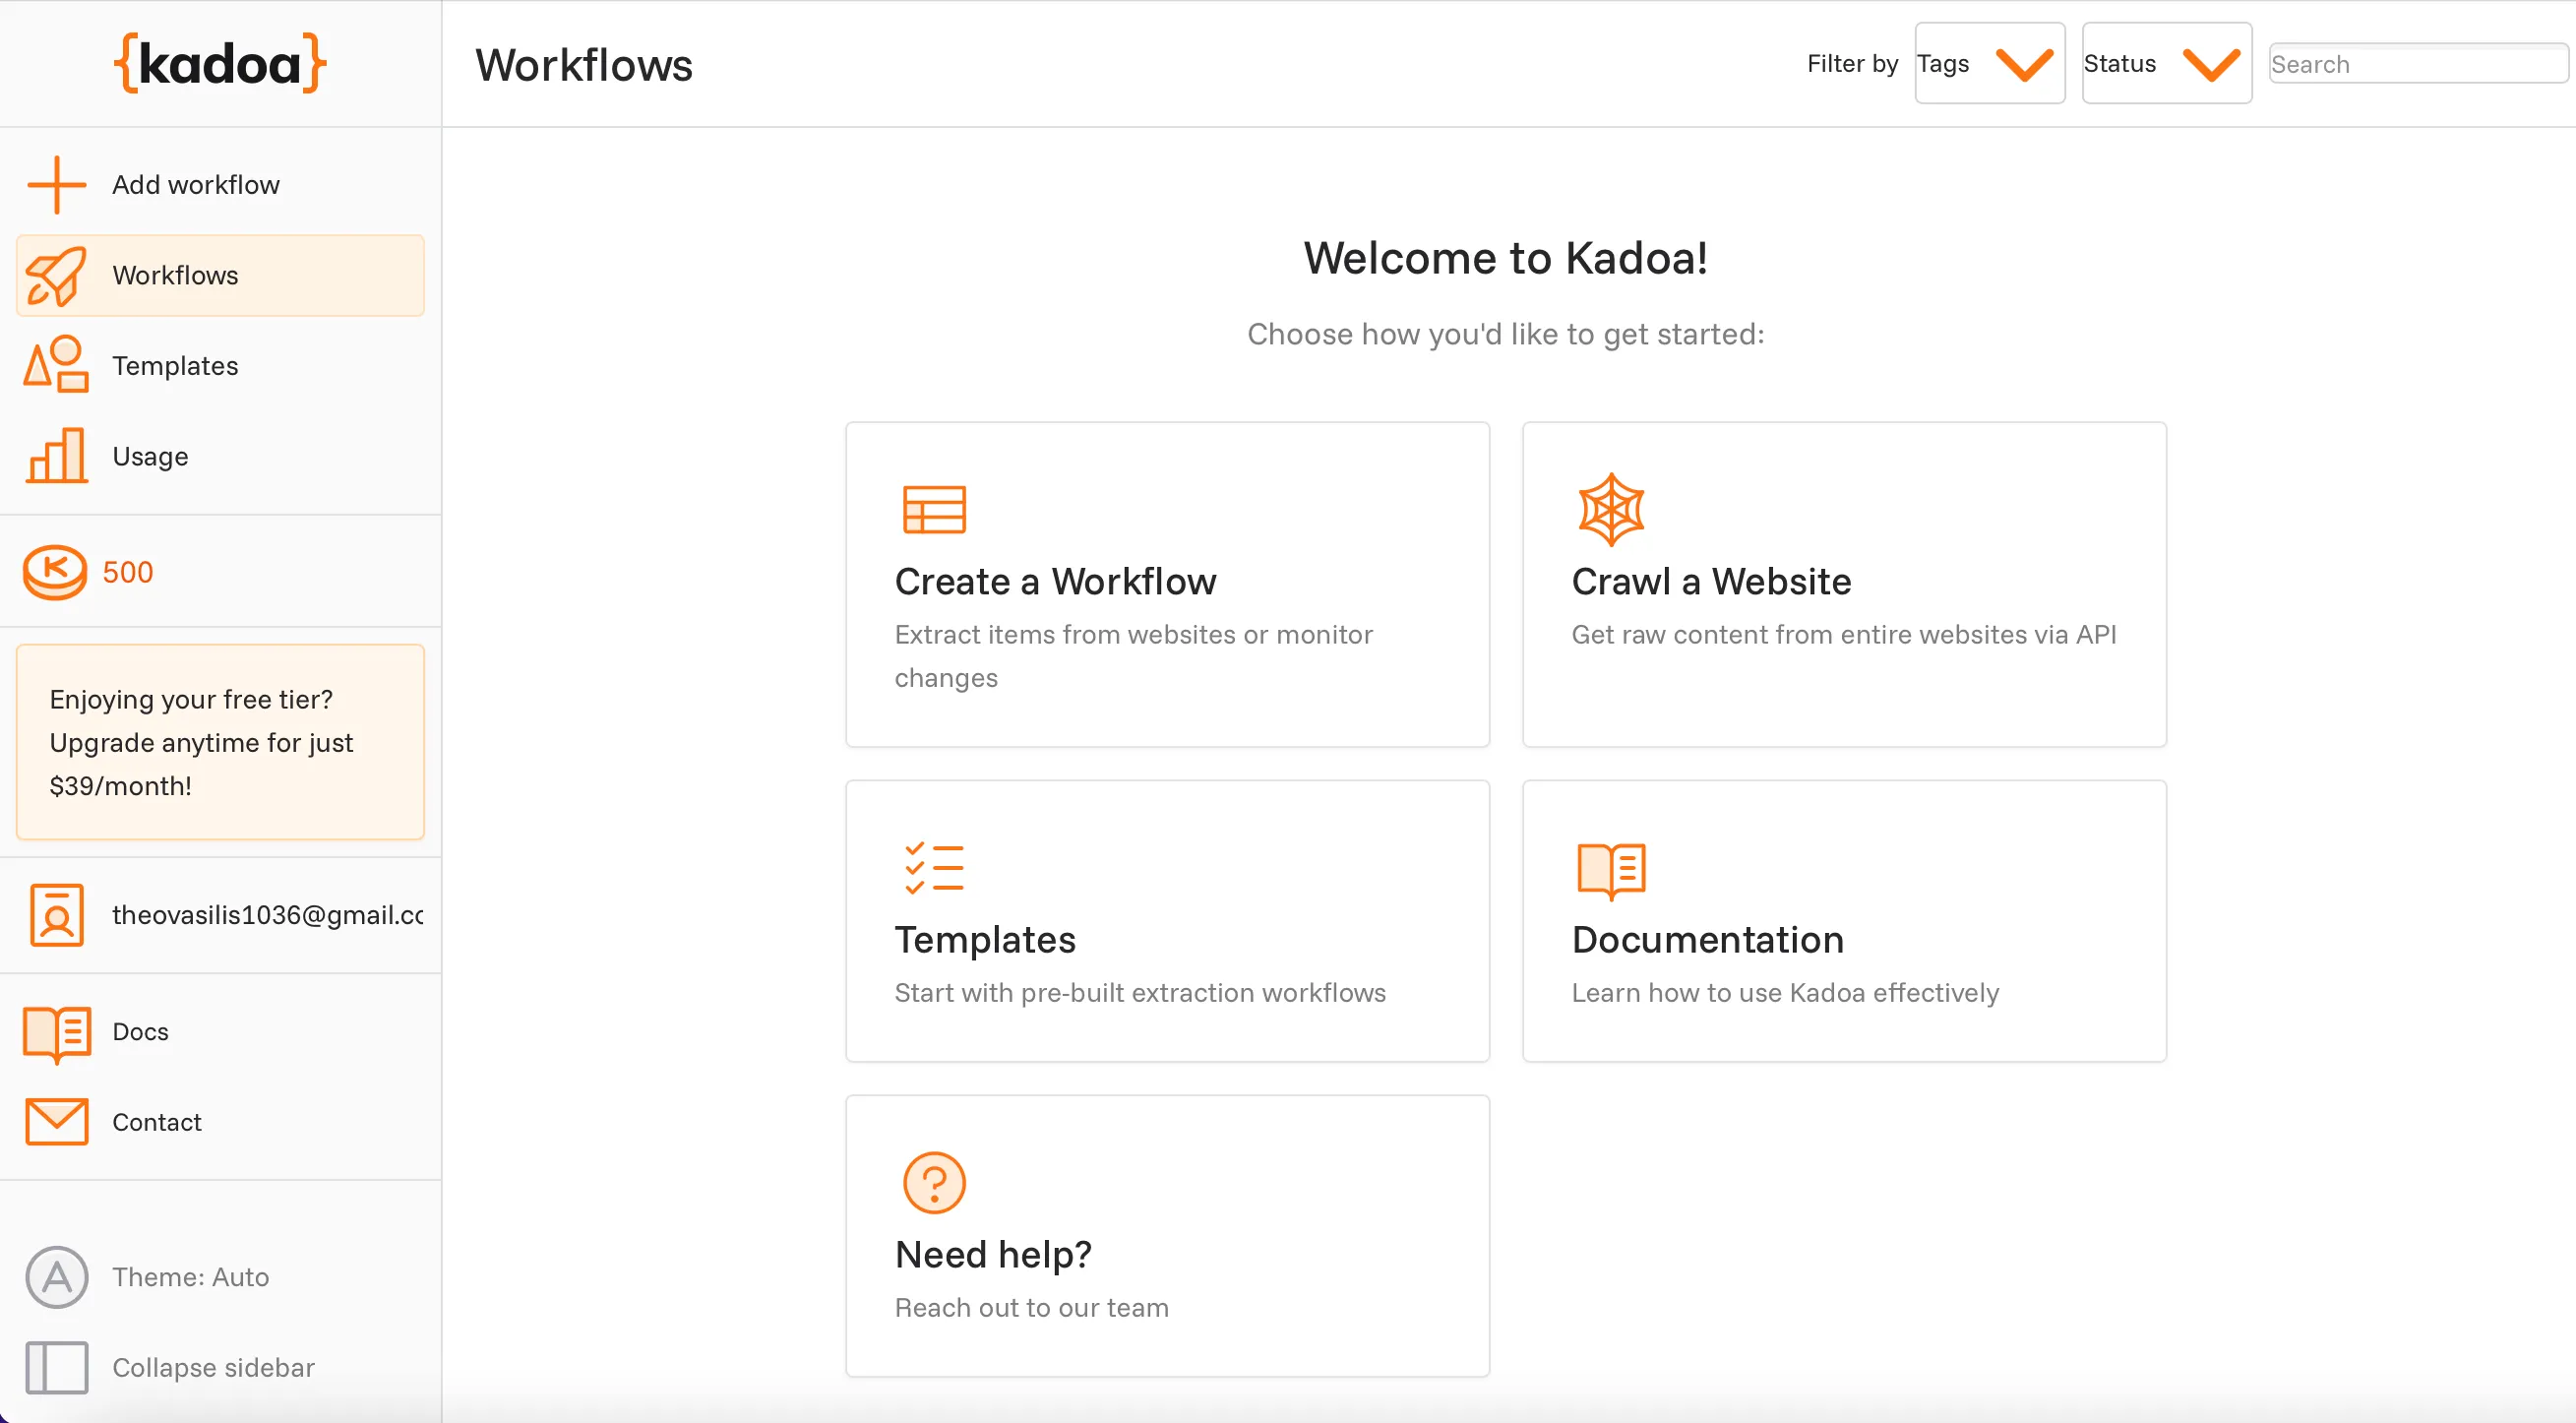Click the 'Filter by' label
Viewport: 2576px width, 1423px height.
(1852, 63)
